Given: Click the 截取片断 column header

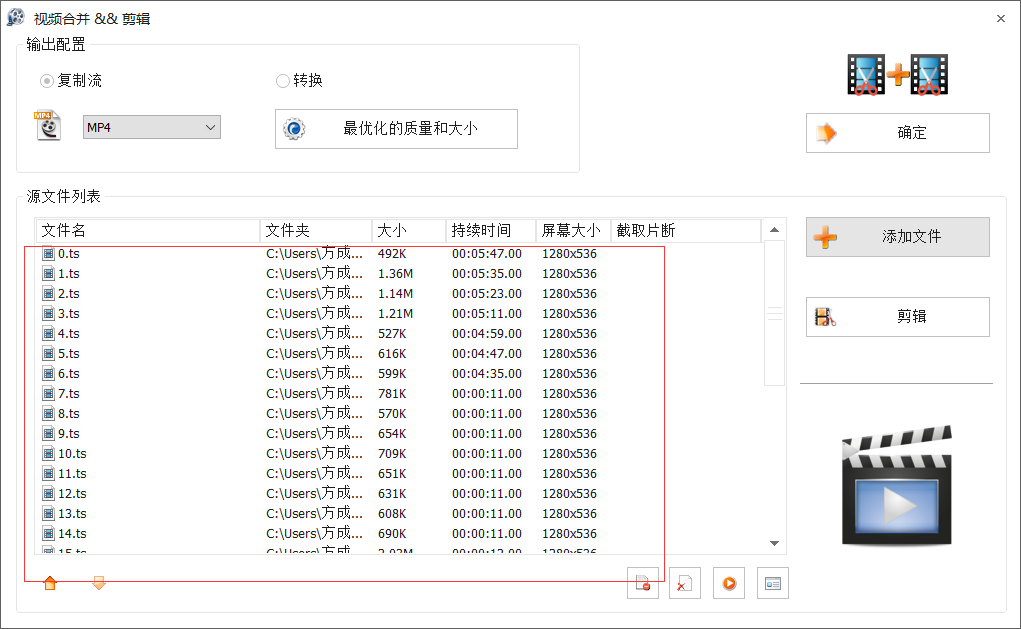Looking at the screenshot, I should [x=686, y=231].
